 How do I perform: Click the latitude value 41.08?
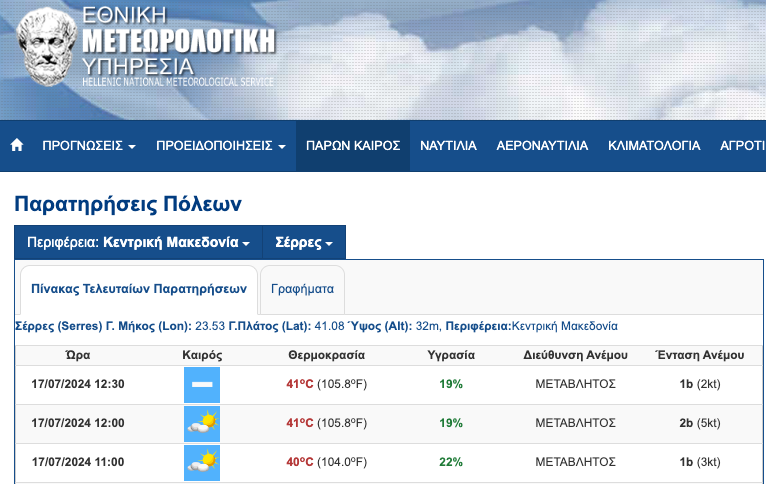[x=329, y=326]
